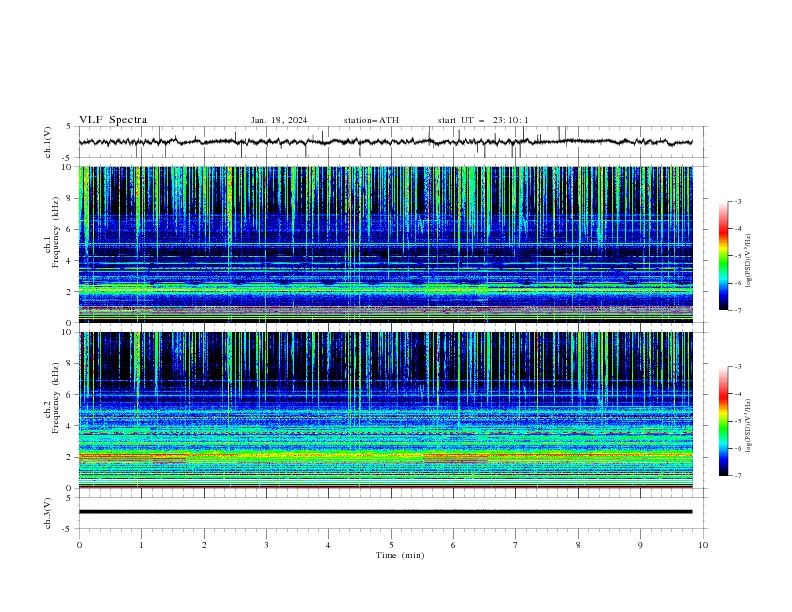Click the ch.1 spectrogram color scale bar
Image resolution: width=792 pixels, height=612 pixels.
723,256
